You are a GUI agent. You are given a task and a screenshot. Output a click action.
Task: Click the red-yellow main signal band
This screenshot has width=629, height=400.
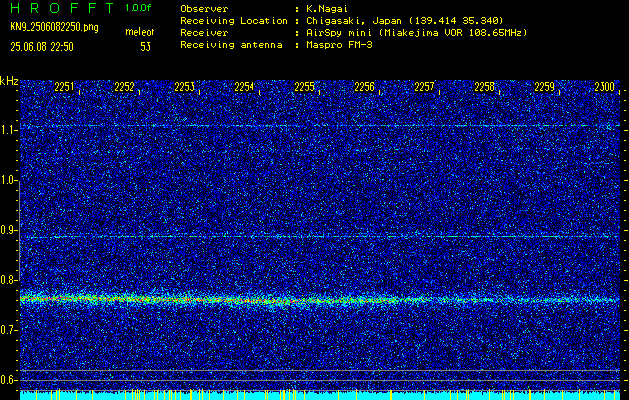point(320,300)
